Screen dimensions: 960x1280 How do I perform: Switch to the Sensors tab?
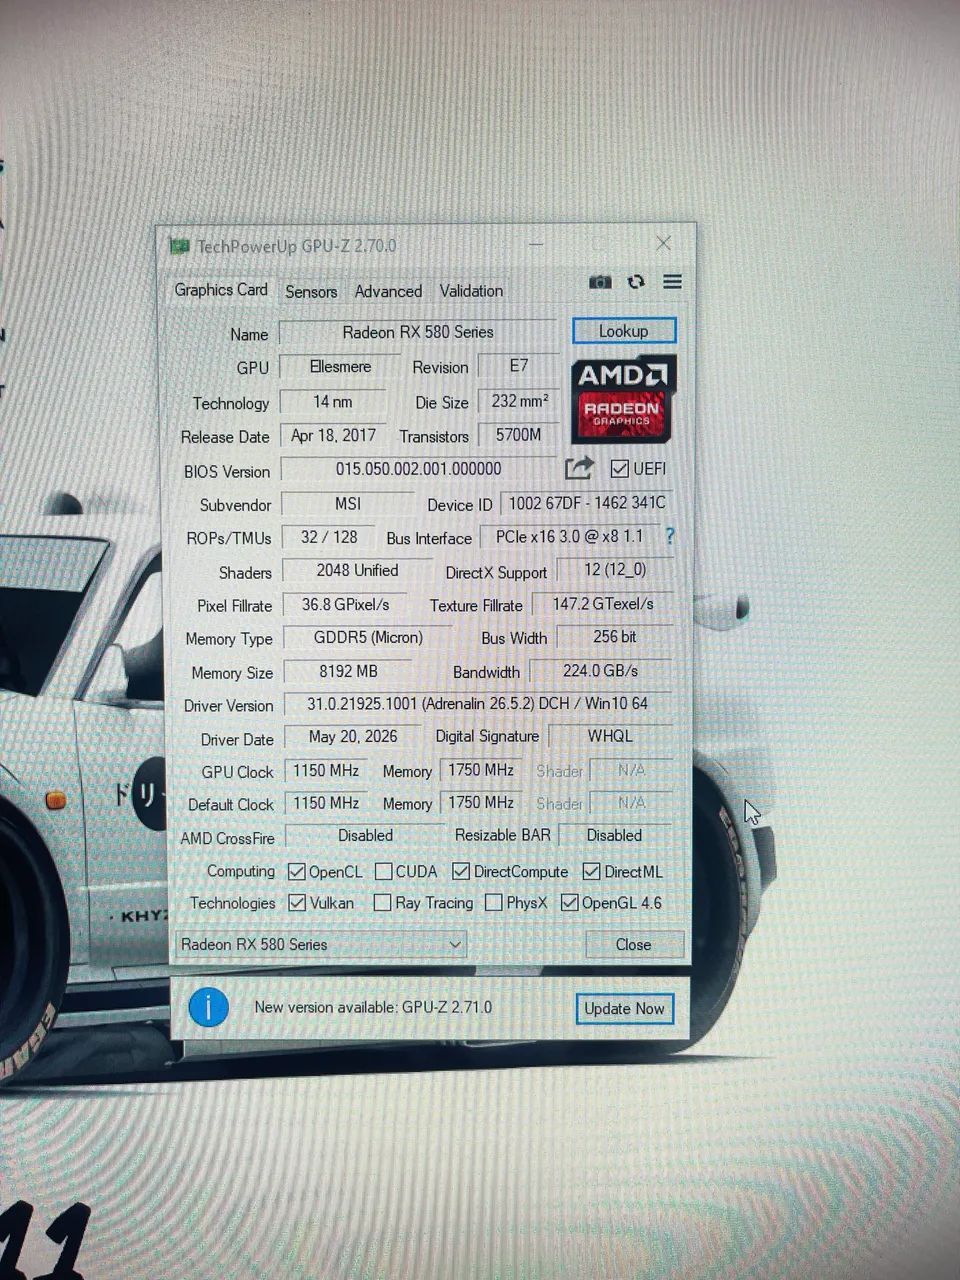[x=311, y=291]
